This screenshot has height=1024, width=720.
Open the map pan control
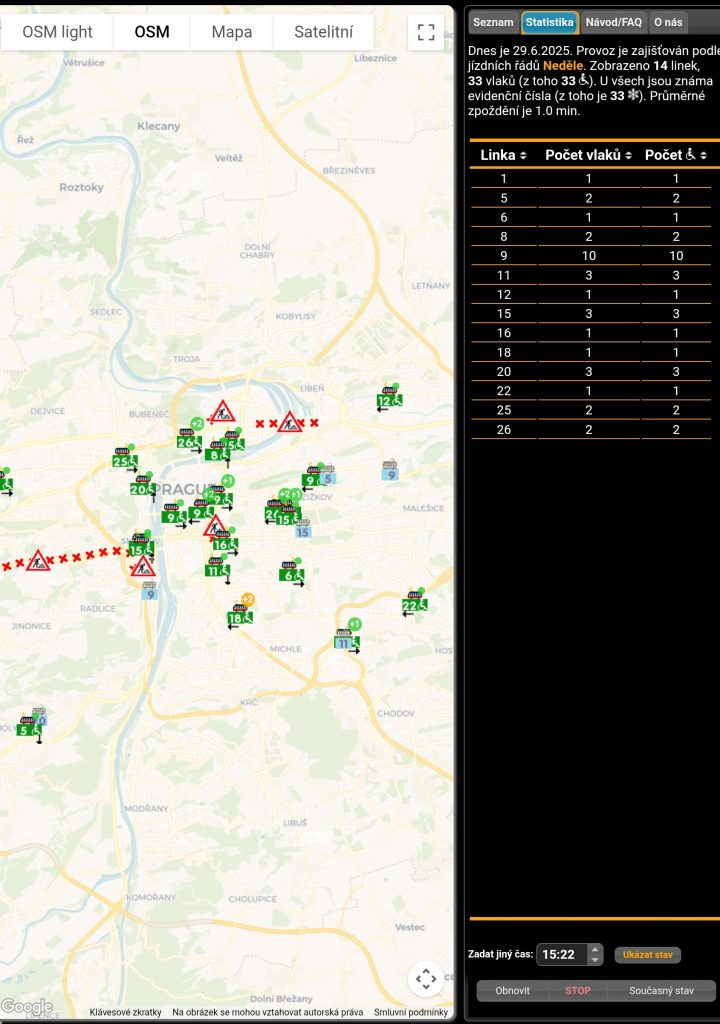pos(426,979)
